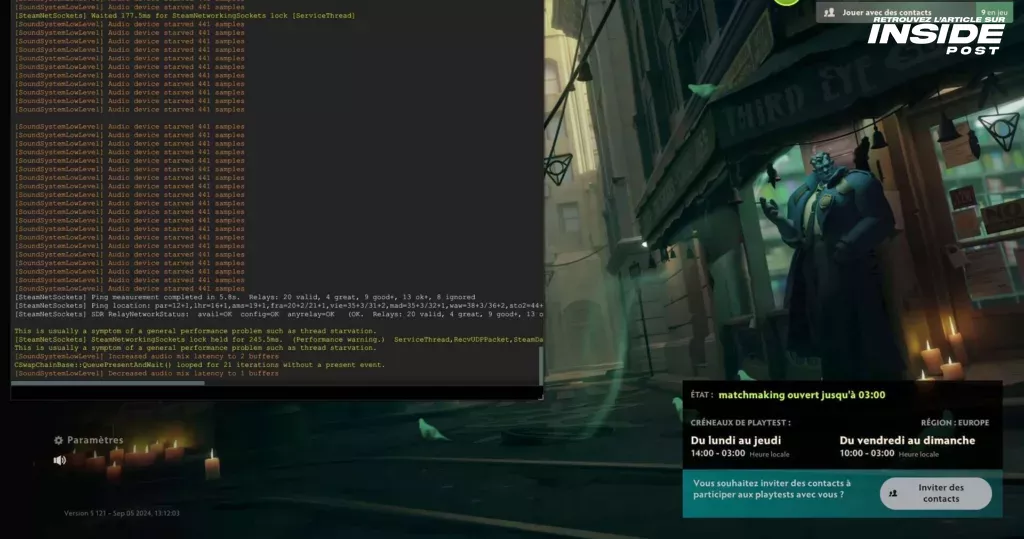Click the 'Version 5 121 - Sep 05 2024' text
The width and height of the screenshot is (1024, 539).
click(121, 513)
